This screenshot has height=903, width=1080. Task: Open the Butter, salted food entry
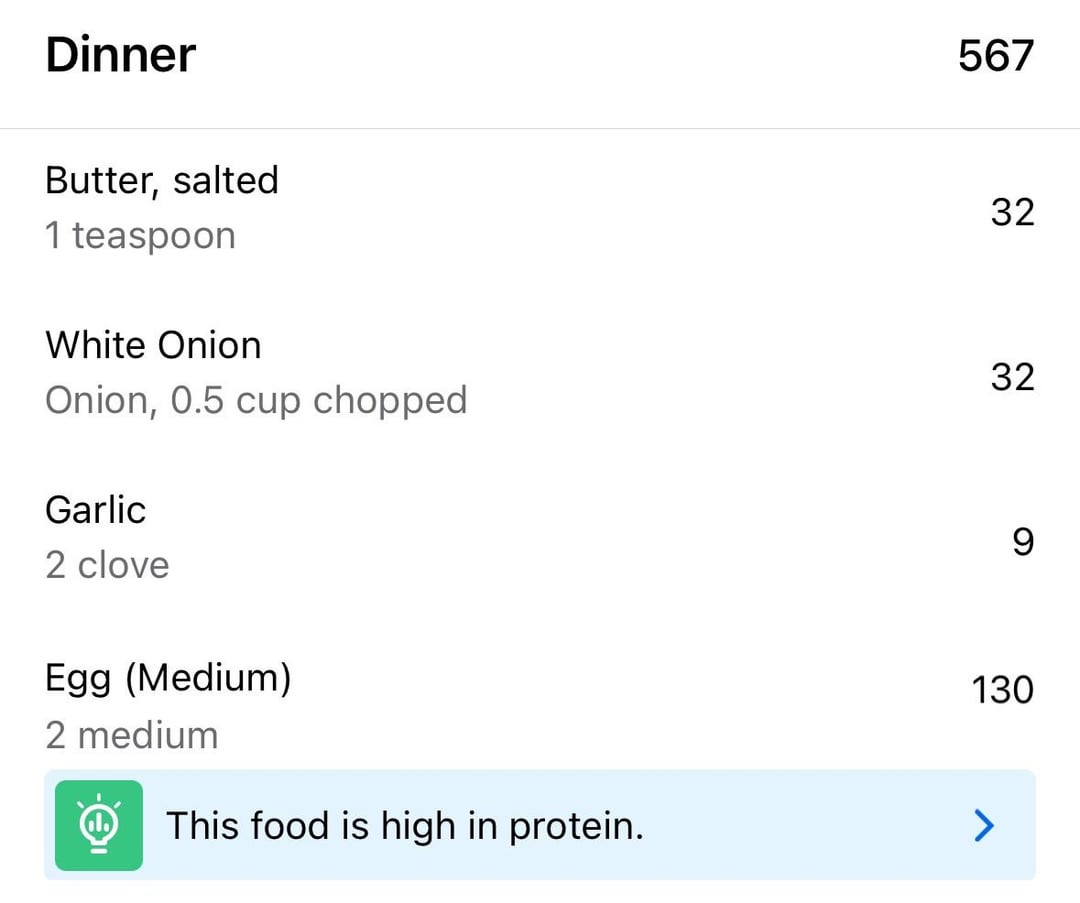(540, 209)
